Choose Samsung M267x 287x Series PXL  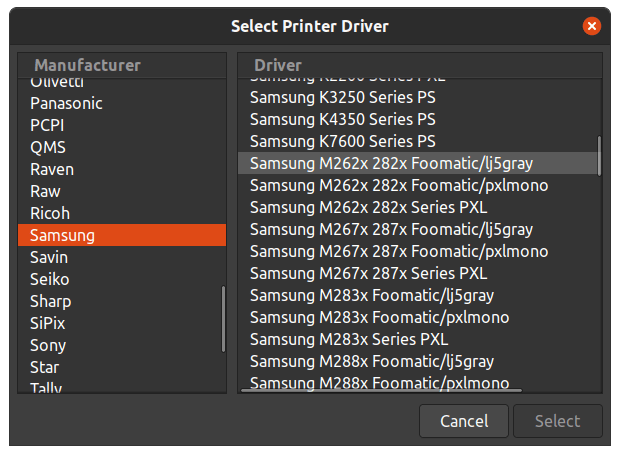(420, 274)
